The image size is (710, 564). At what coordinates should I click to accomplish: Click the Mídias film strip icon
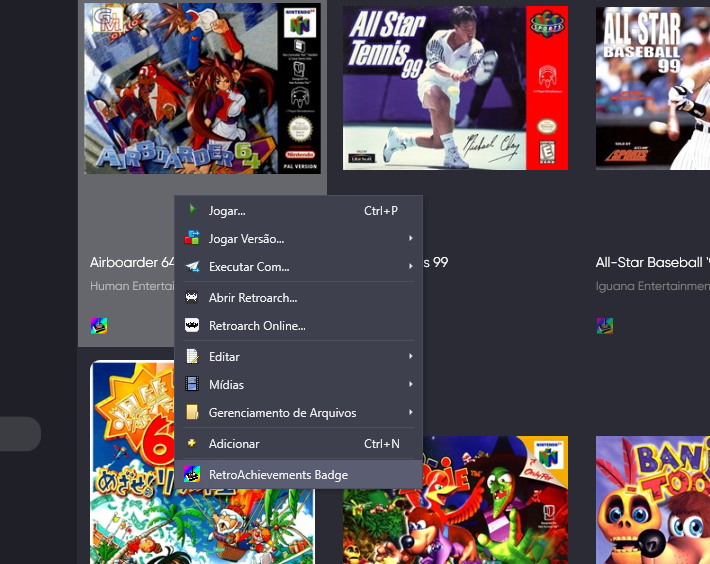[x=192, y=384]
